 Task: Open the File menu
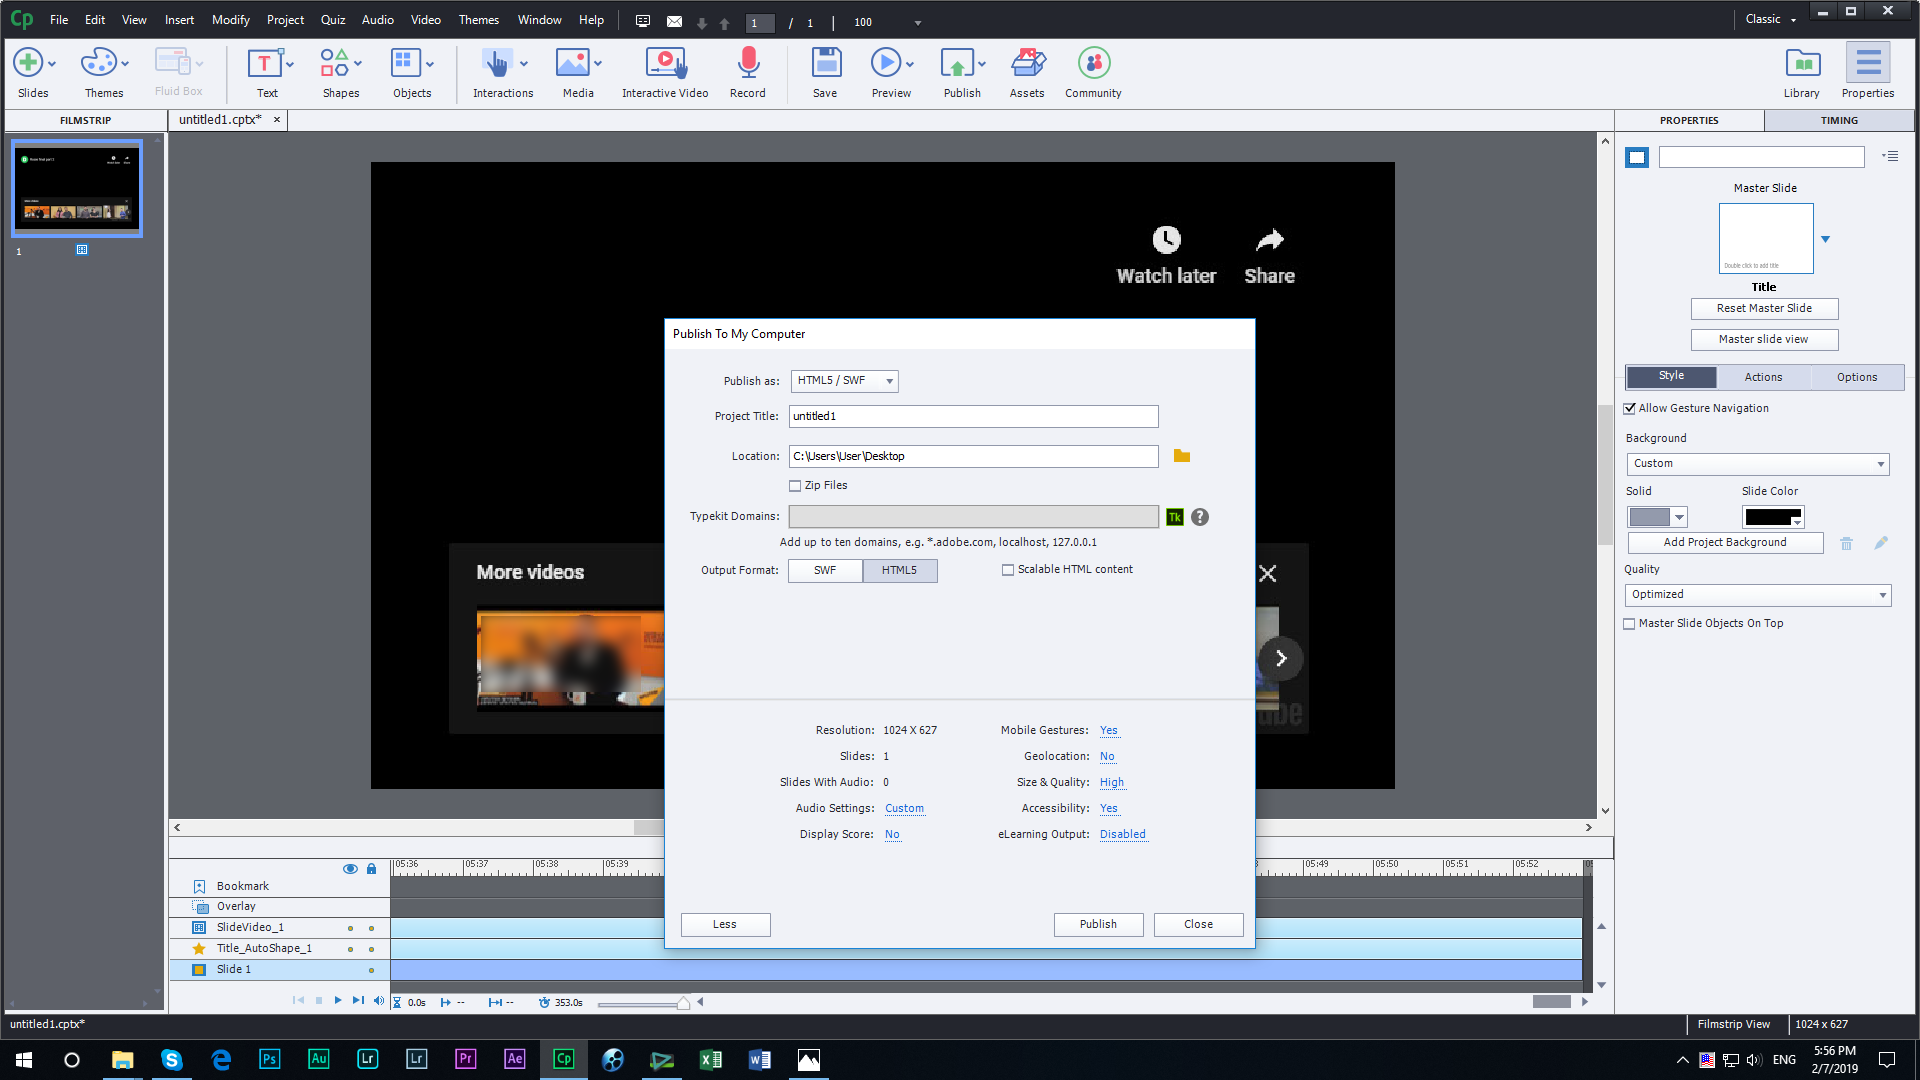pyautogui.click(x=59, y=20)
